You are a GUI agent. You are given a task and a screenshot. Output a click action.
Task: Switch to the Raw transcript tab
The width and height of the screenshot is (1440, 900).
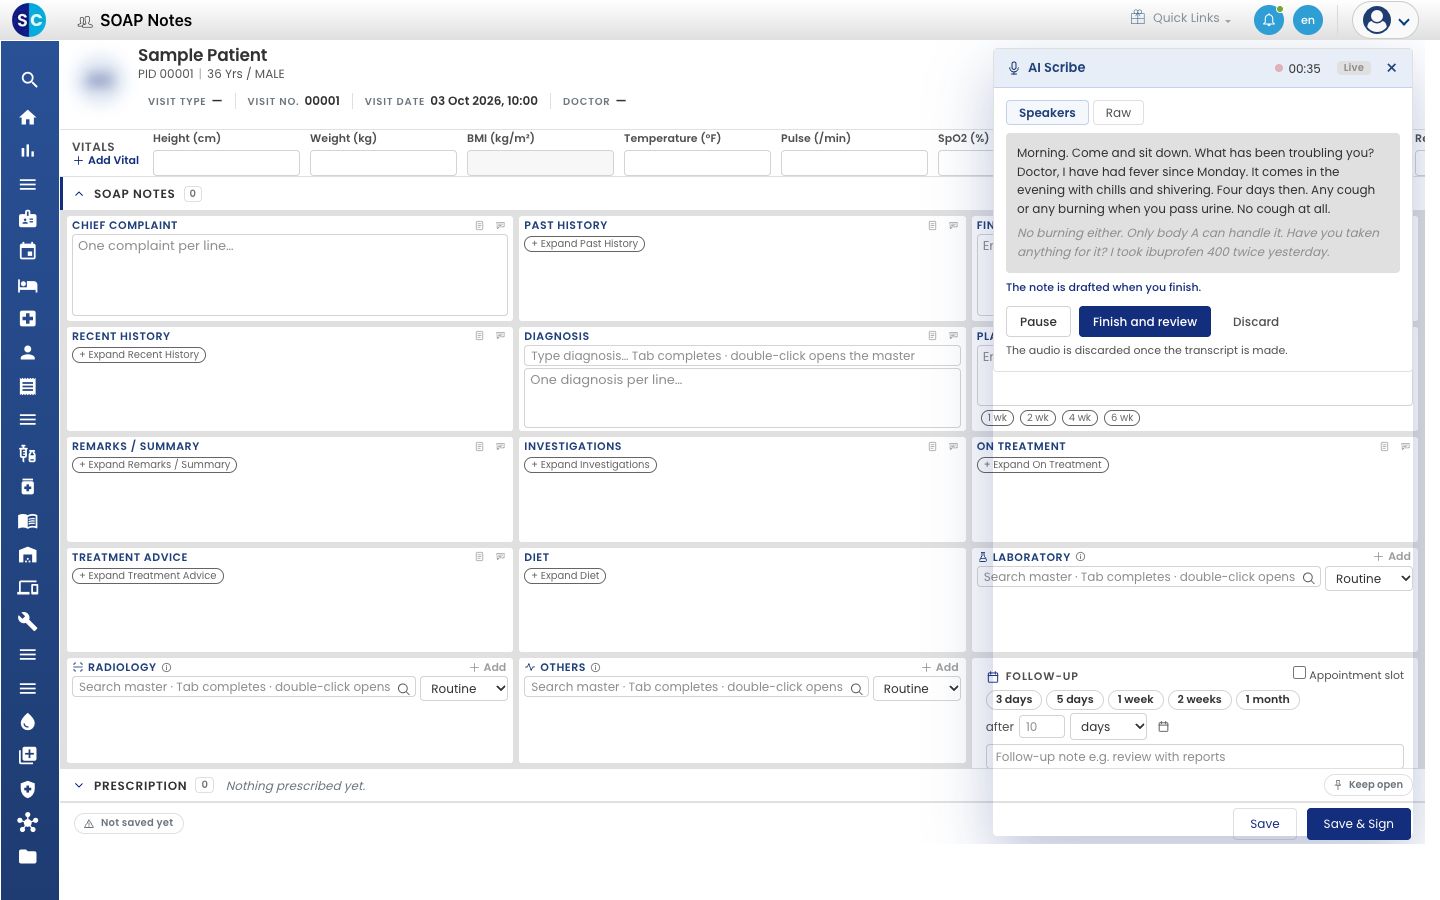click(1118, 113)
